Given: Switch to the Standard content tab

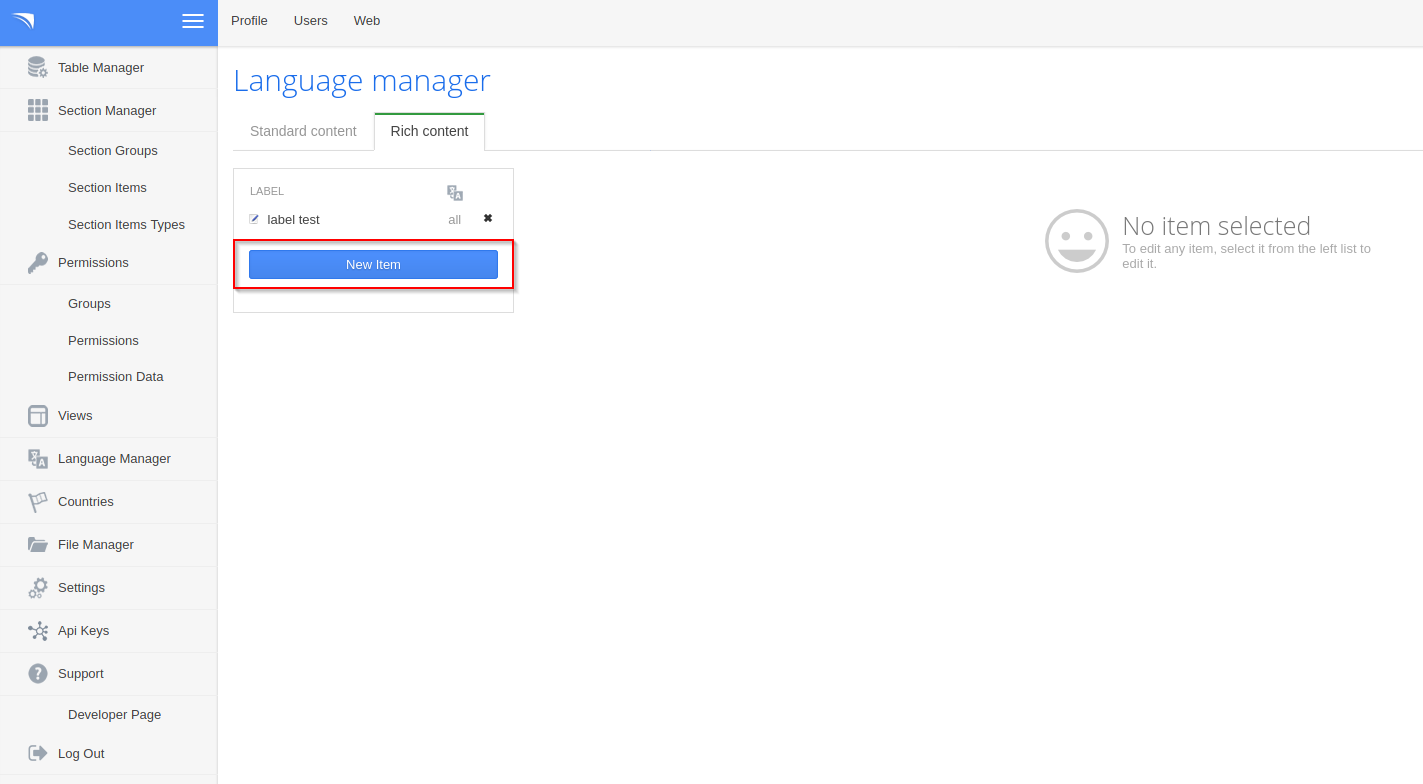Looking at the screenshot, I should pos(302,131).
